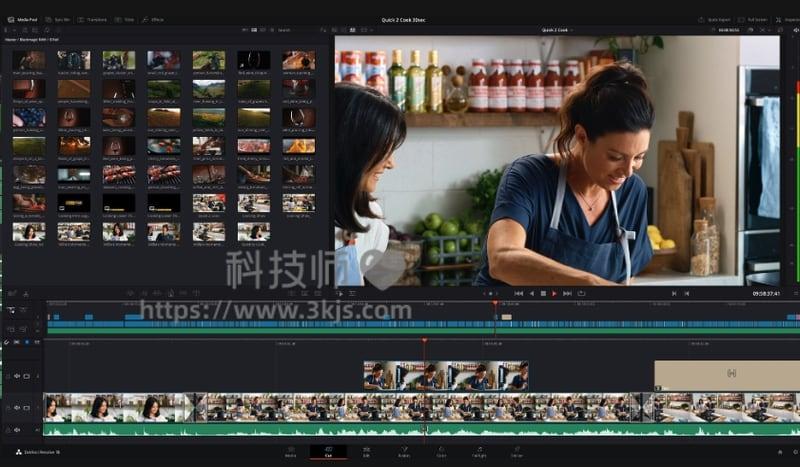Jump to next edit point
800x467 pixels.
pyautogui.click(x=687, y=293)
